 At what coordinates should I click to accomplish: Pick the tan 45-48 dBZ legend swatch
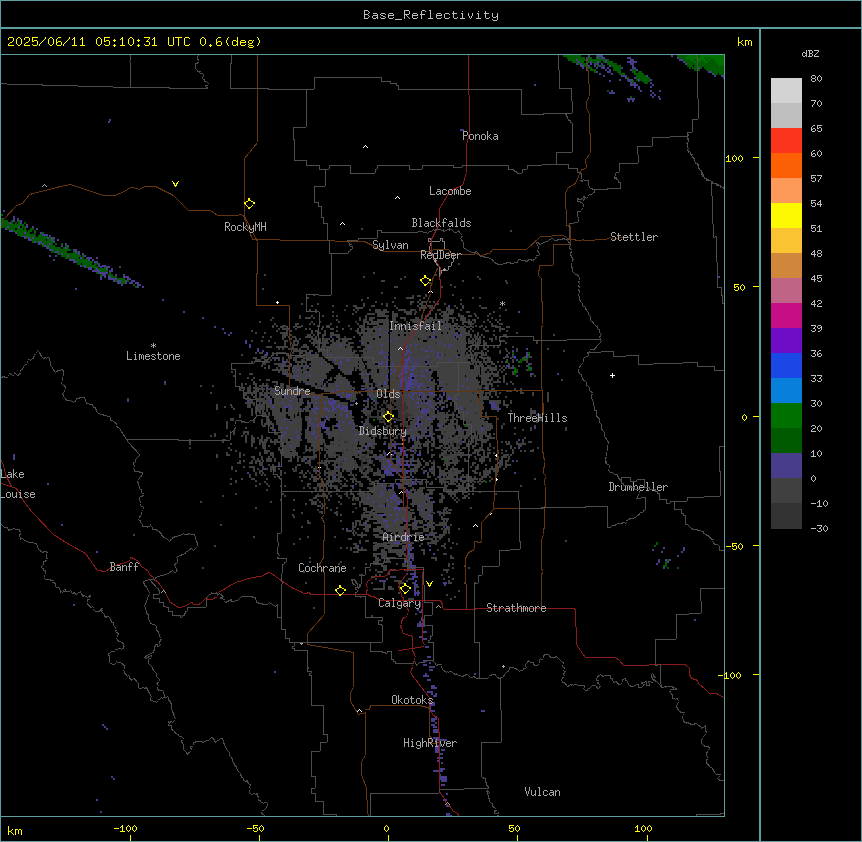point(786,265)
